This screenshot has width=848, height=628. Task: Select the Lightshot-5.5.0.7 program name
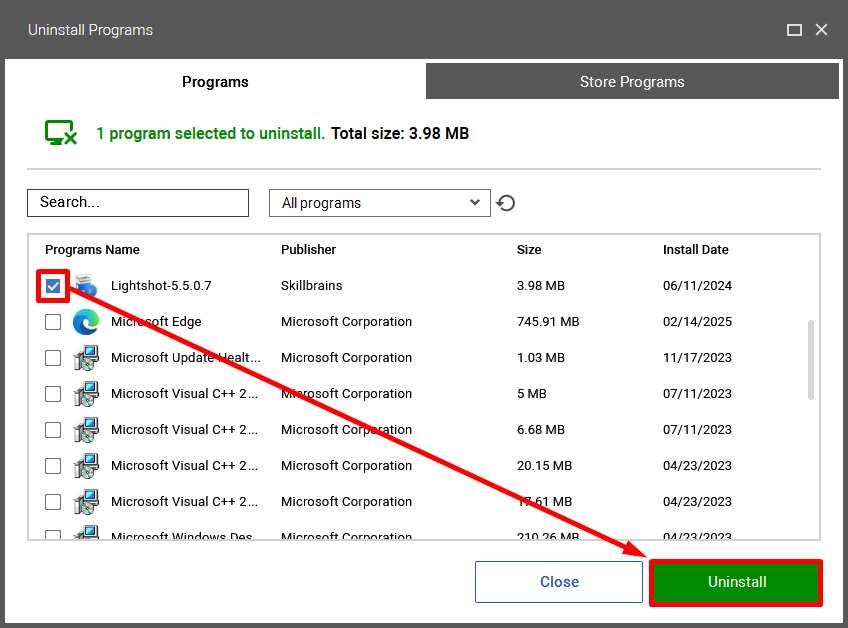coord(161,286)
